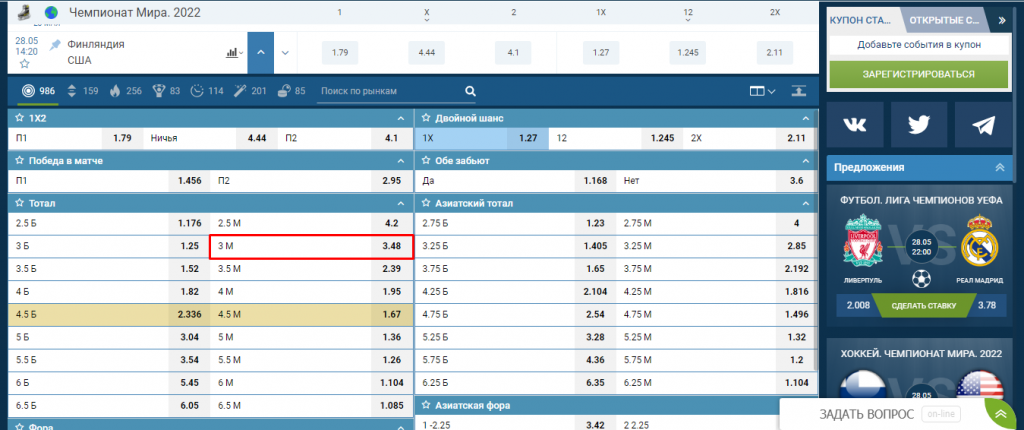Image resolution: width=1024 pixels, height=430 pixels.
Task: Click the Поиск по рынкам search field
Action: pos(387,91)
